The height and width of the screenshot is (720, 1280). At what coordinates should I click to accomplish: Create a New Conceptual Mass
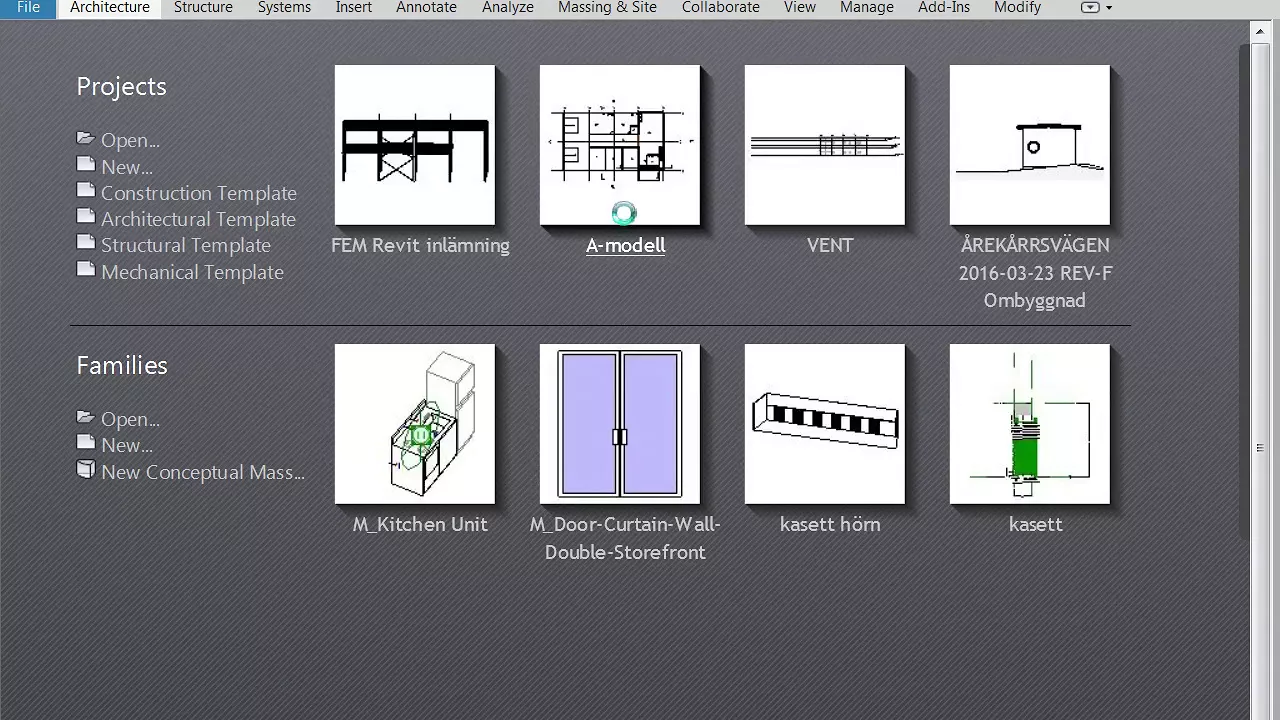pyautogui.click(x=203, y=472)
